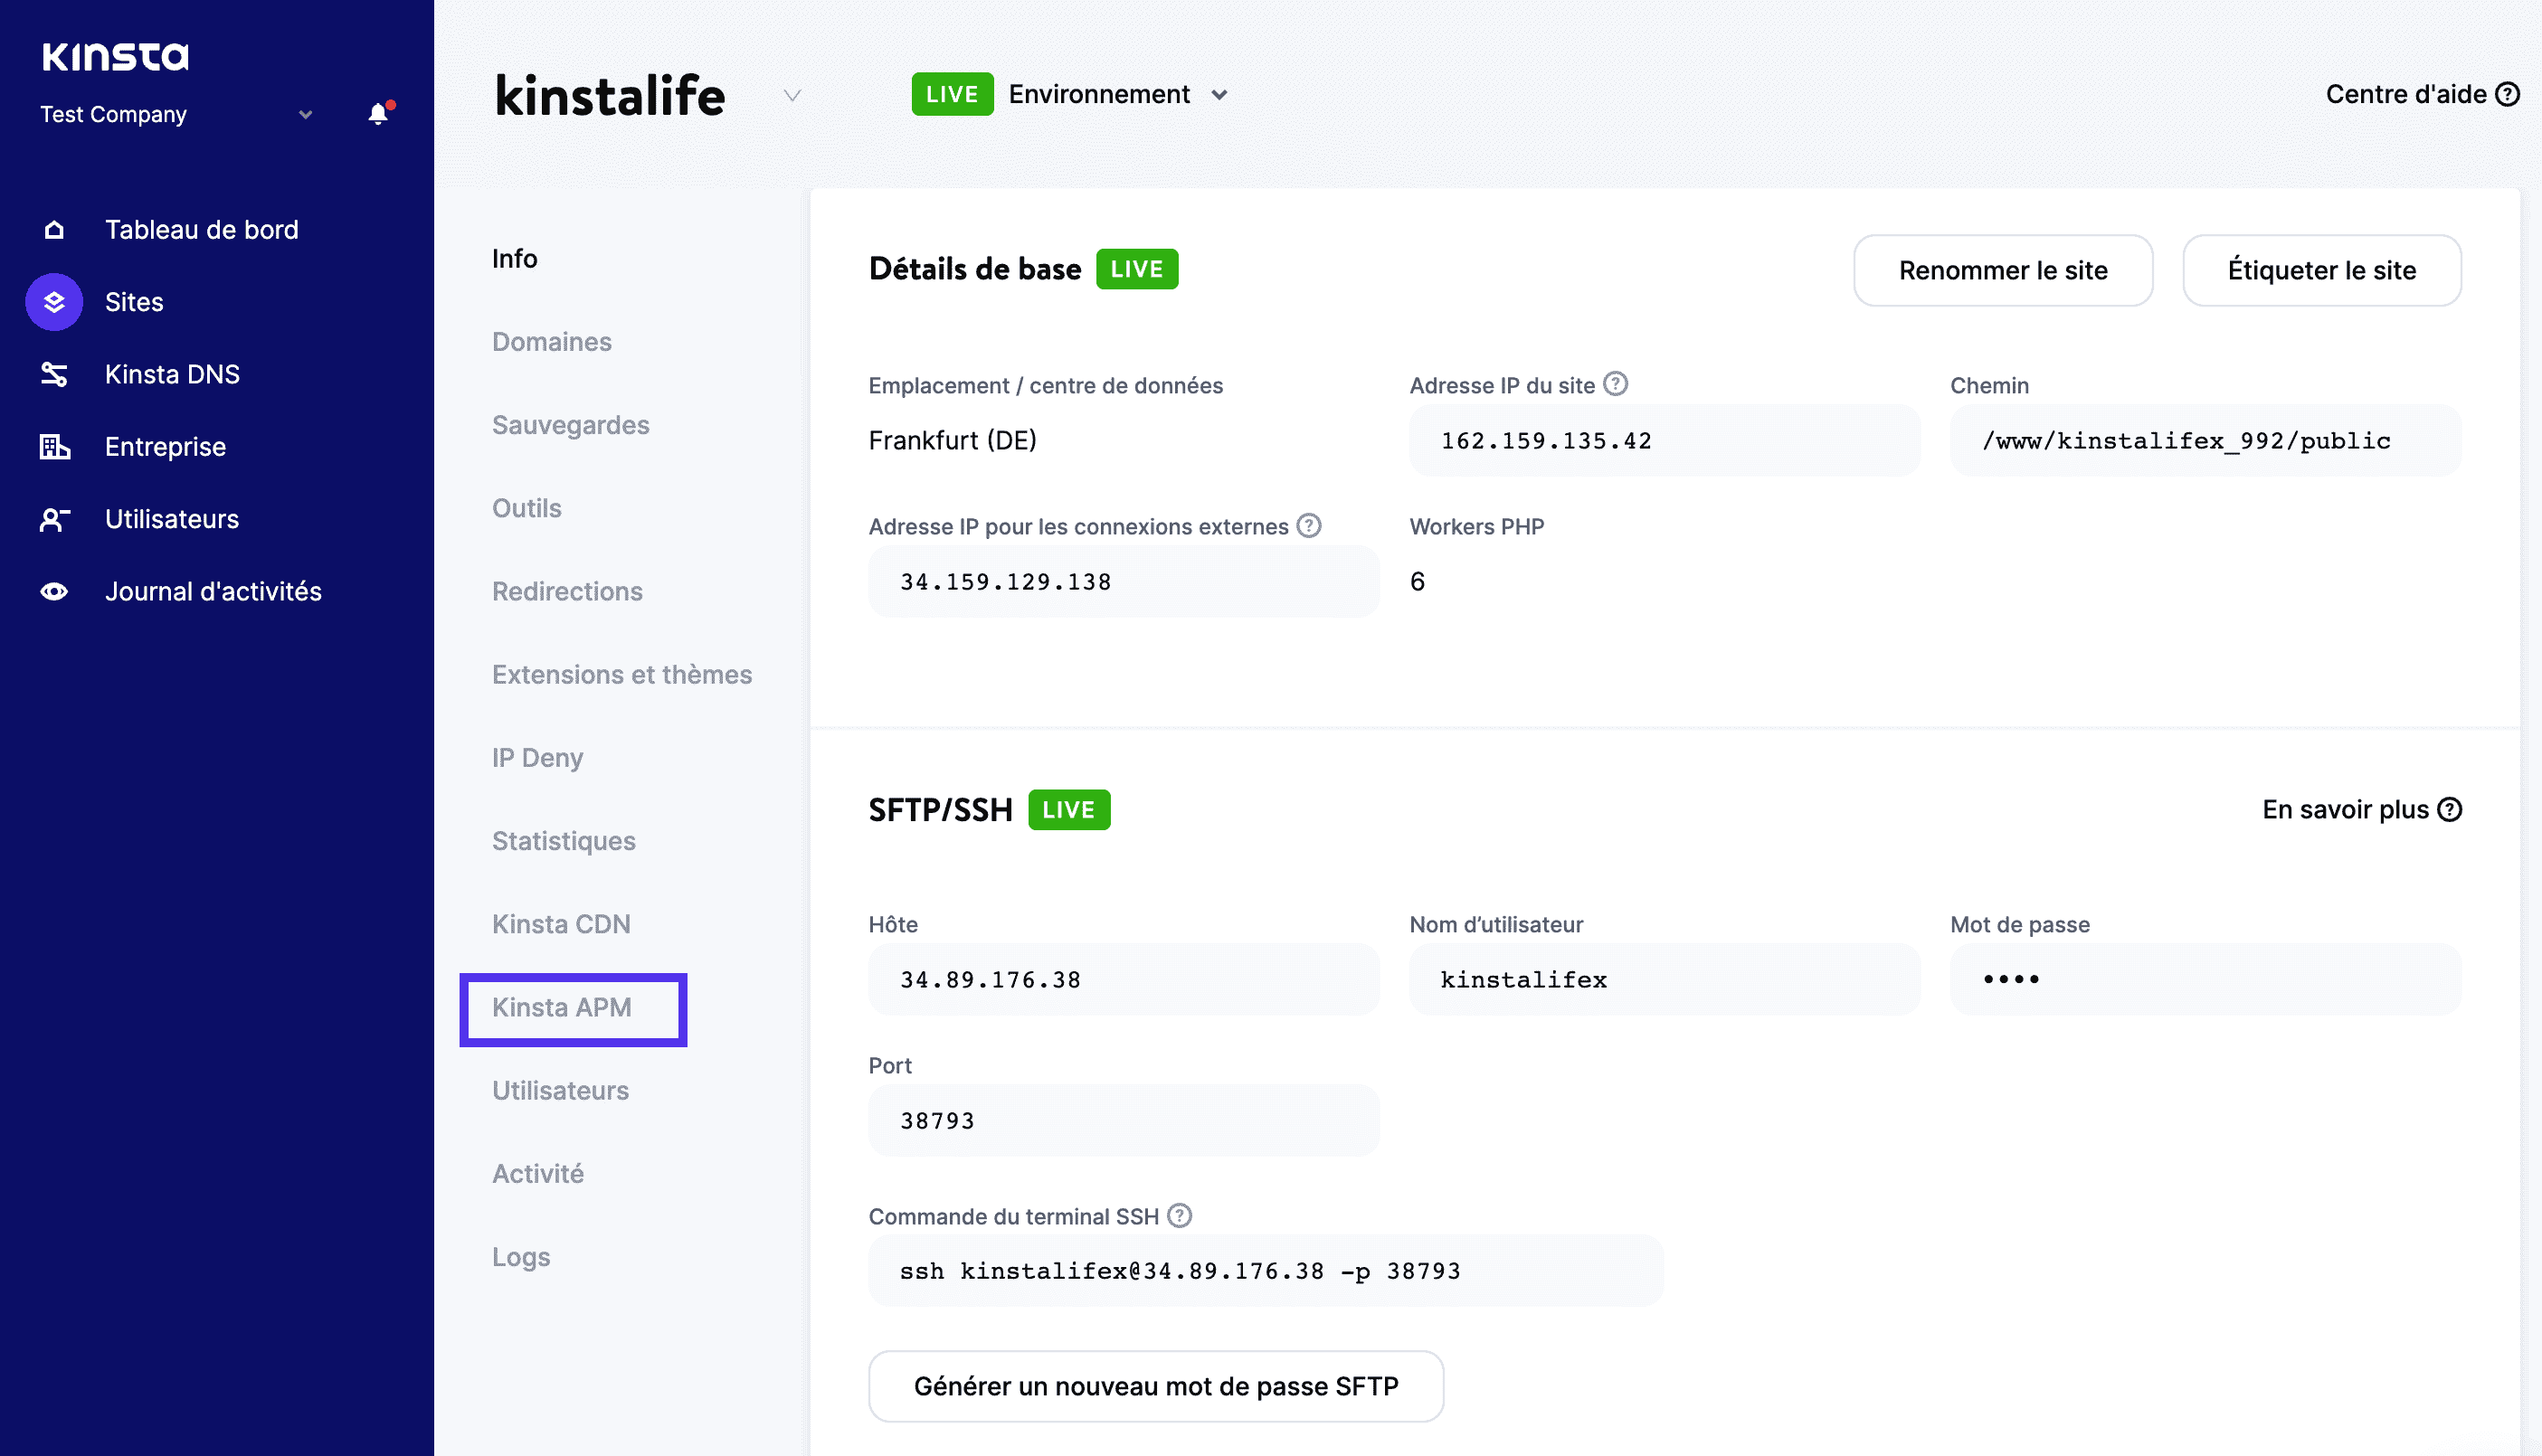This screenshot has width=2542, height=1456.
Task: Open the Sites section icon
Action: 54,302
